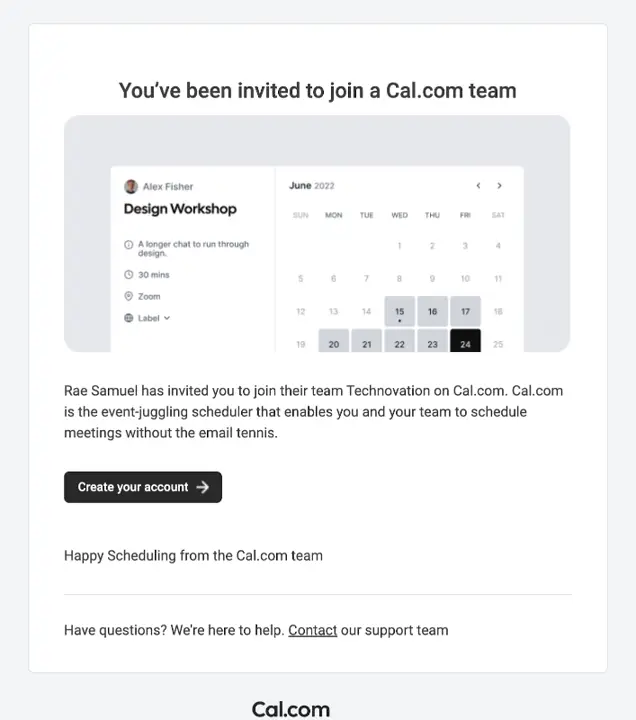Click the June 2022 month label

(311, 186)
